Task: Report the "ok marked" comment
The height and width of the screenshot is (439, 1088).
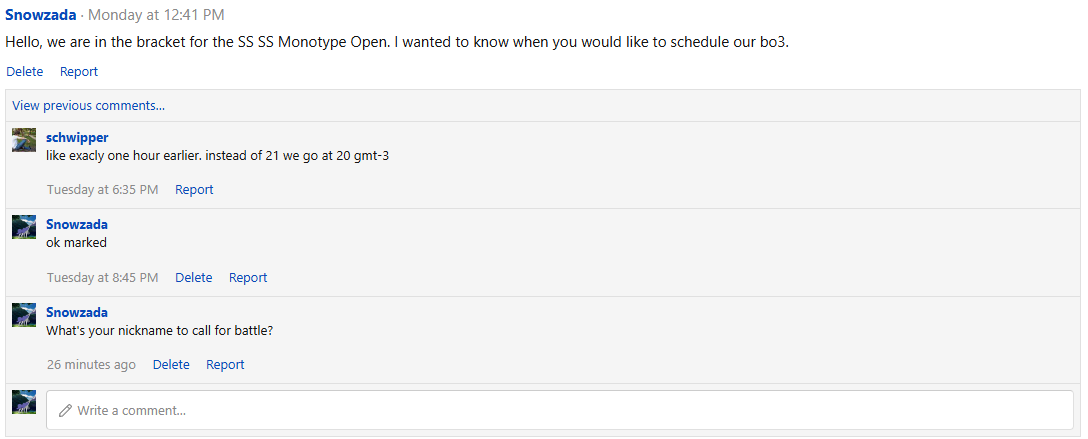Action: tap(248, 278)
